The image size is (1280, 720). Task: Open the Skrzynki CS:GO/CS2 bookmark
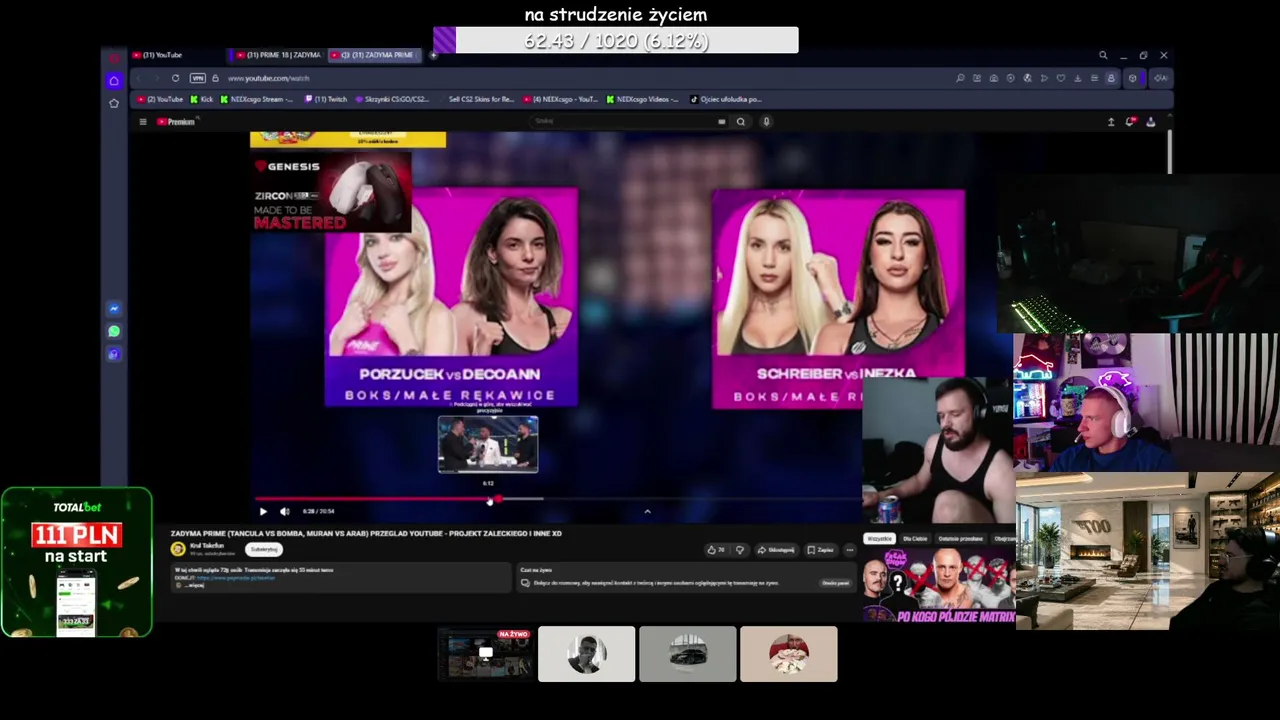point(392,99)
